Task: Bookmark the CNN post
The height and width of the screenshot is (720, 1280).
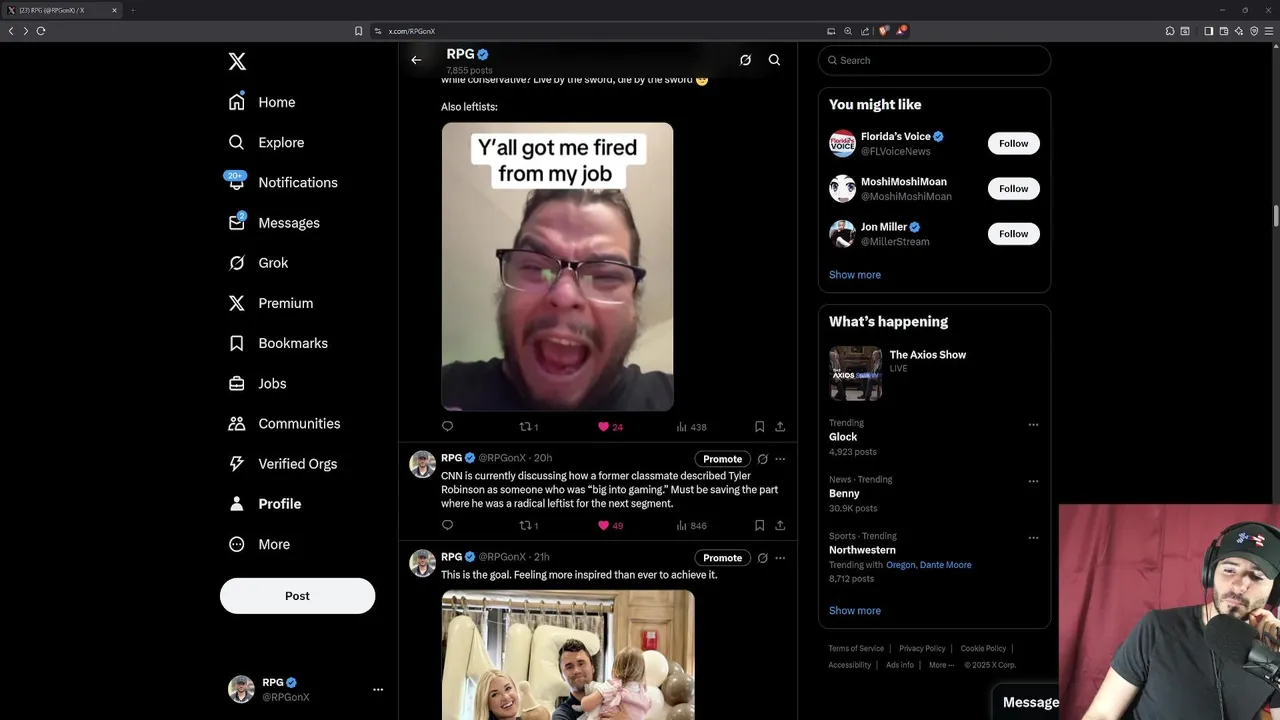Action: (759, 525)
